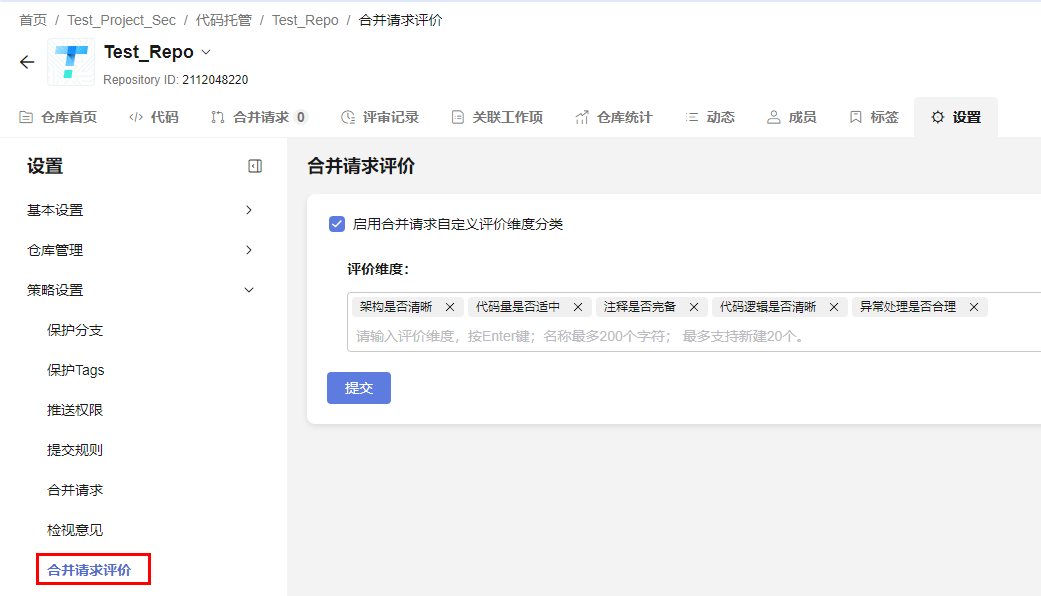Screen dimensions: 1041x596
Task: Remove the 代码量是否适中 tag
Action: (x=578, y=307)
